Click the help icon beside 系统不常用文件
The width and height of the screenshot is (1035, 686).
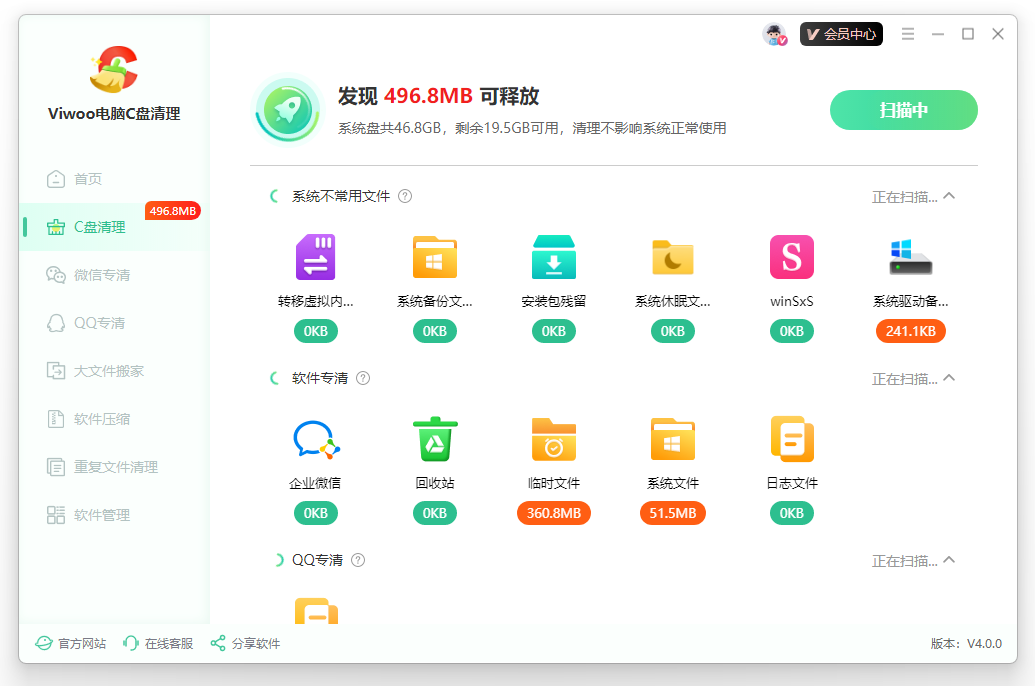[x=404, y=196]
